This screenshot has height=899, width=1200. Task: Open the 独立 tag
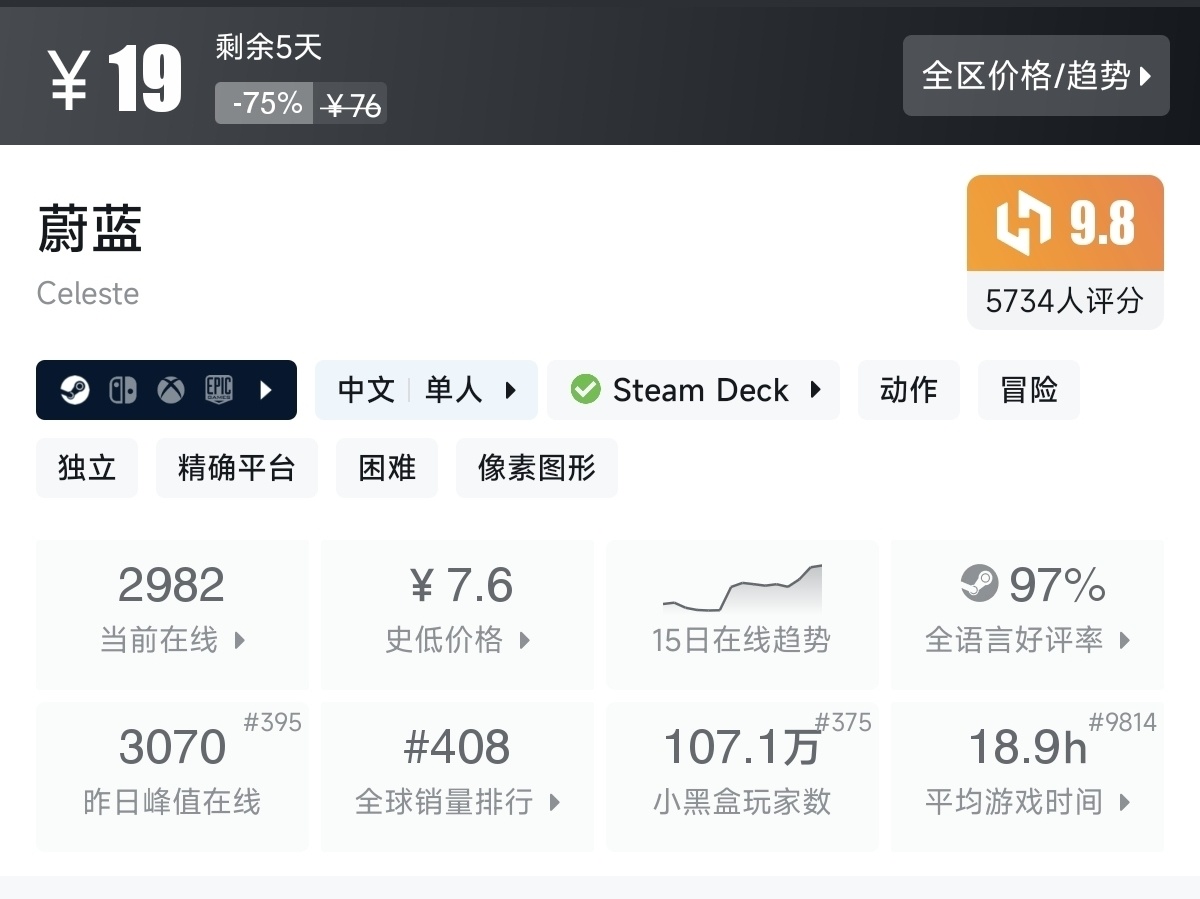pos(87,468)
